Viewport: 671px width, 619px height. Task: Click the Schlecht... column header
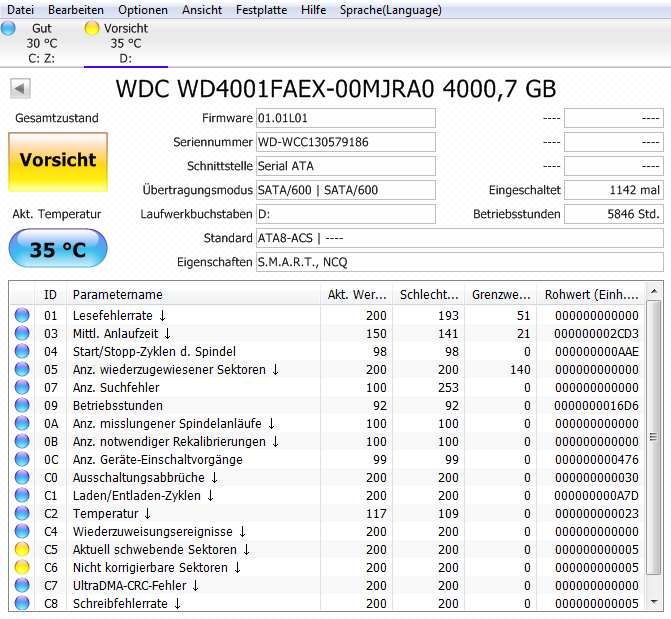coord(429,295)
